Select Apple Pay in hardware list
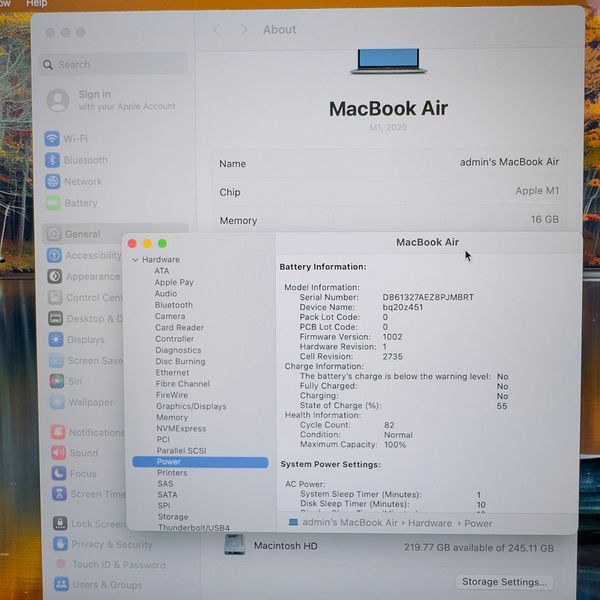This screenshot has width=600, height=600. click(x=174, y=282)
